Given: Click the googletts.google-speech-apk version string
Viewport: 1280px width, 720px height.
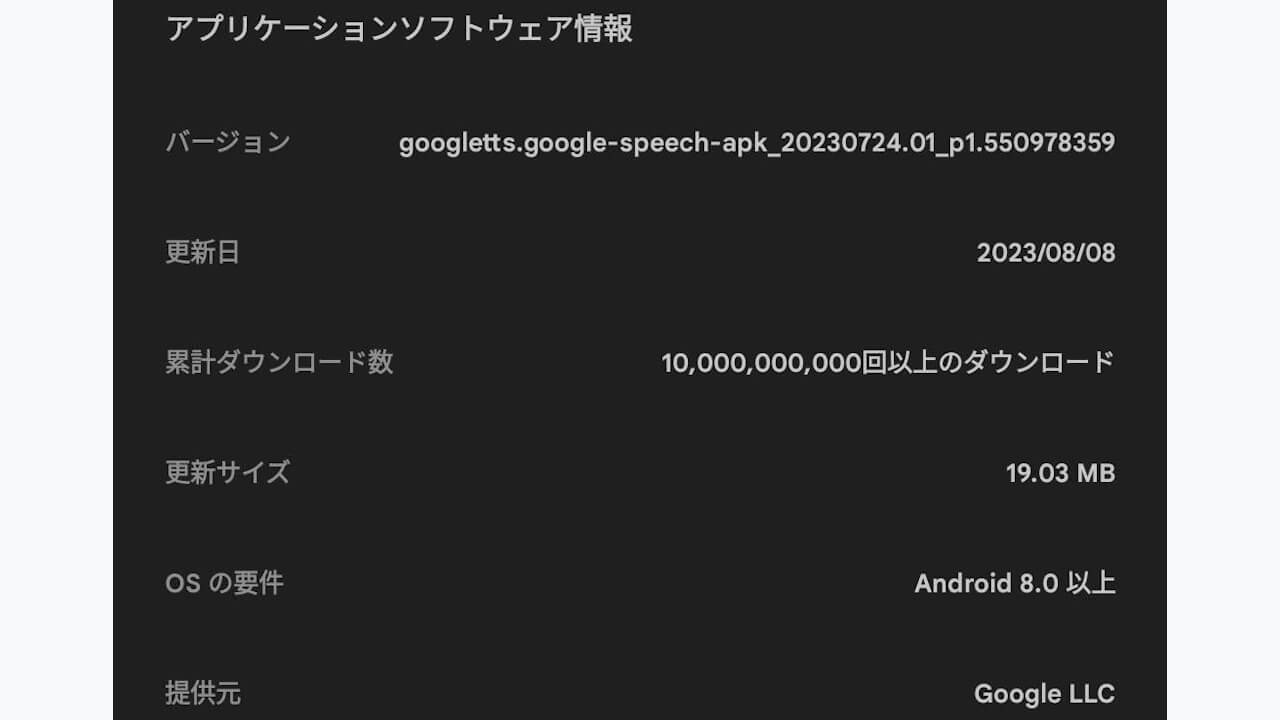Looking at the screenshot, I should (x=758, y=142).
